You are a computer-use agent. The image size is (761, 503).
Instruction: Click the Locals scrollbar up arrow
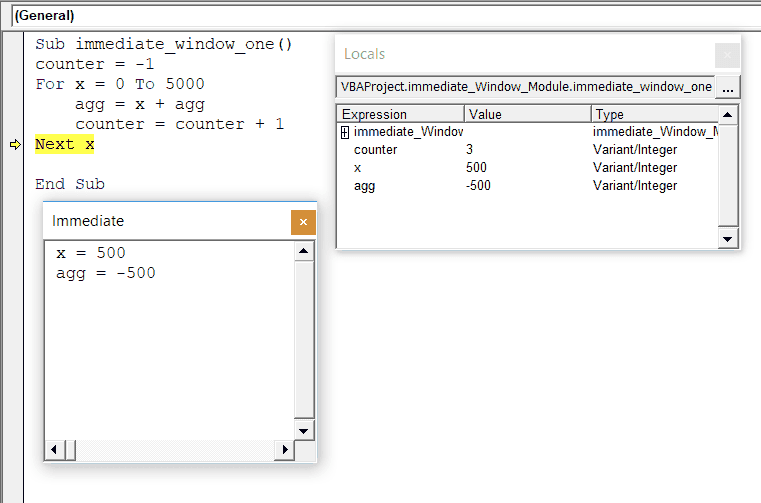(x=728, y=115)
